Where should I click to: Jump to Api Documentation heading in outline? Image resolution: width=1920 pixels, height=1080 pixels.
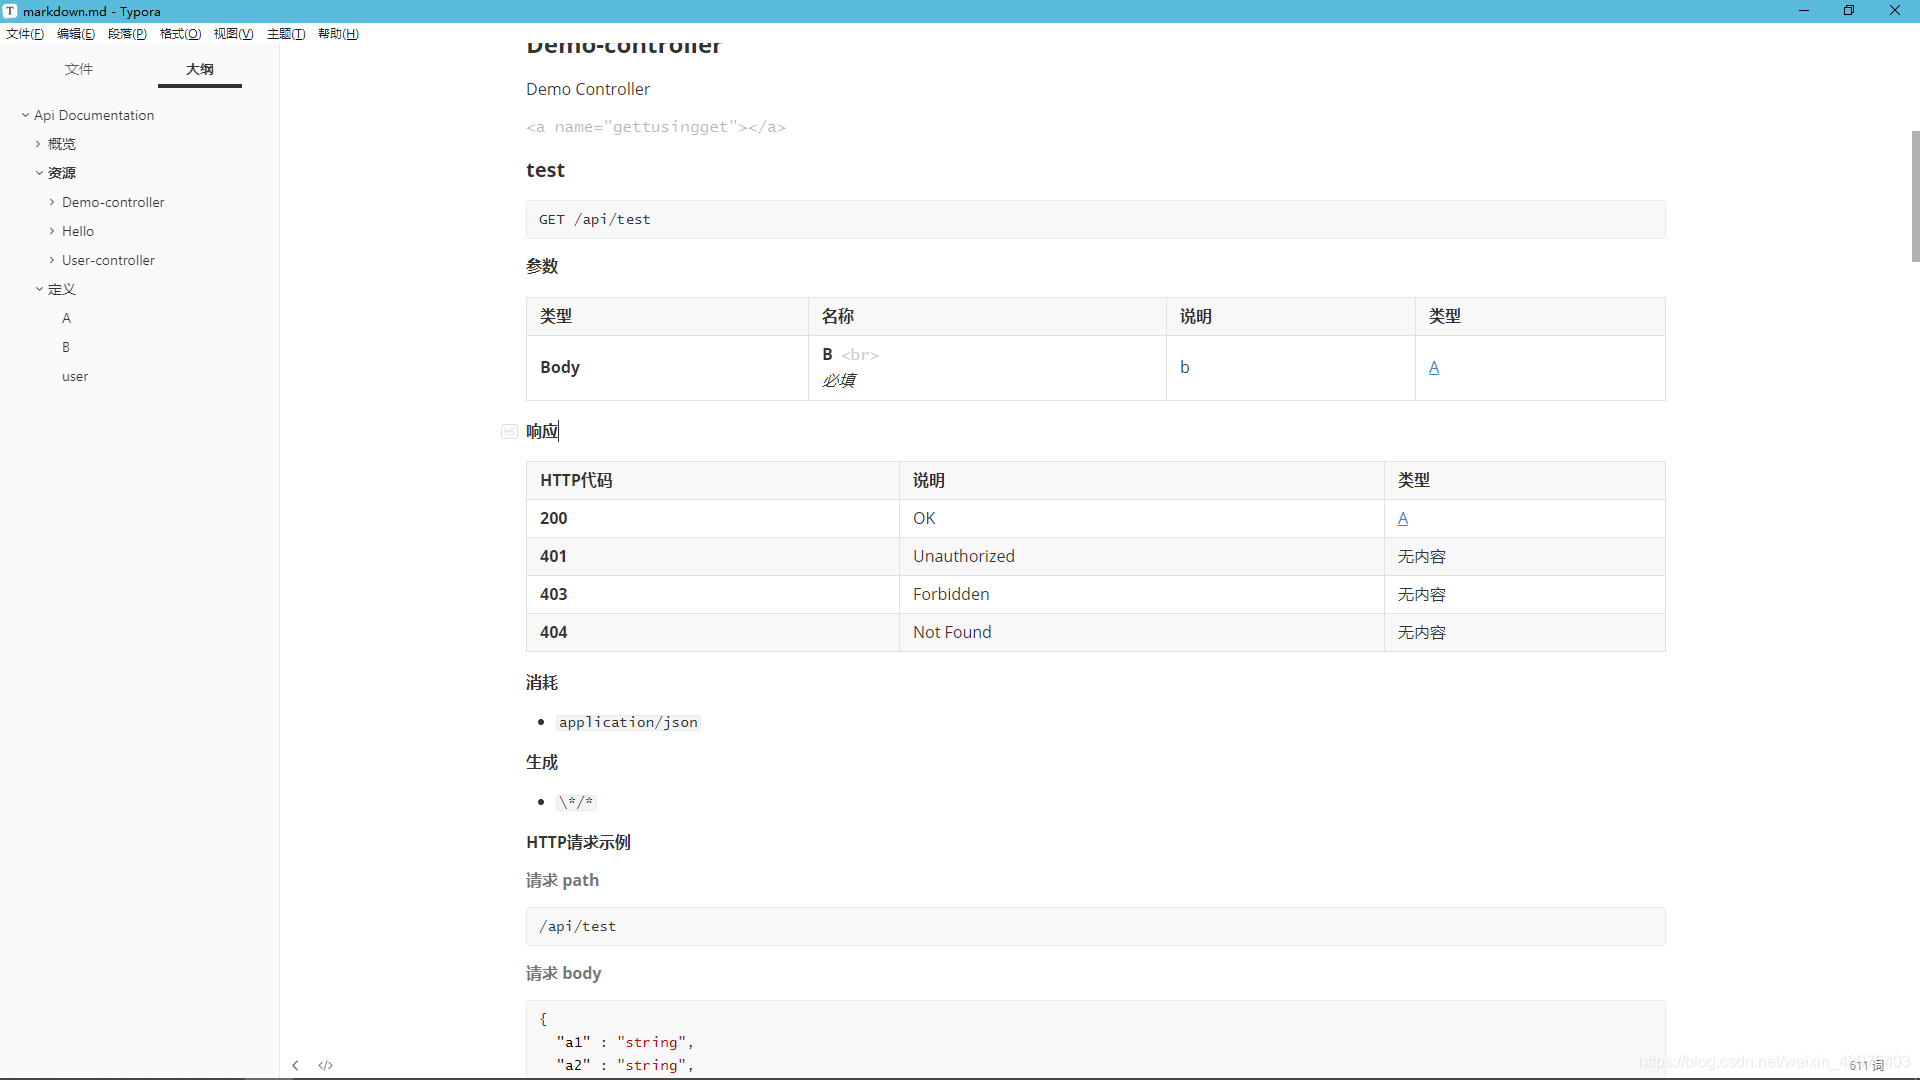[x=94, y=115]
